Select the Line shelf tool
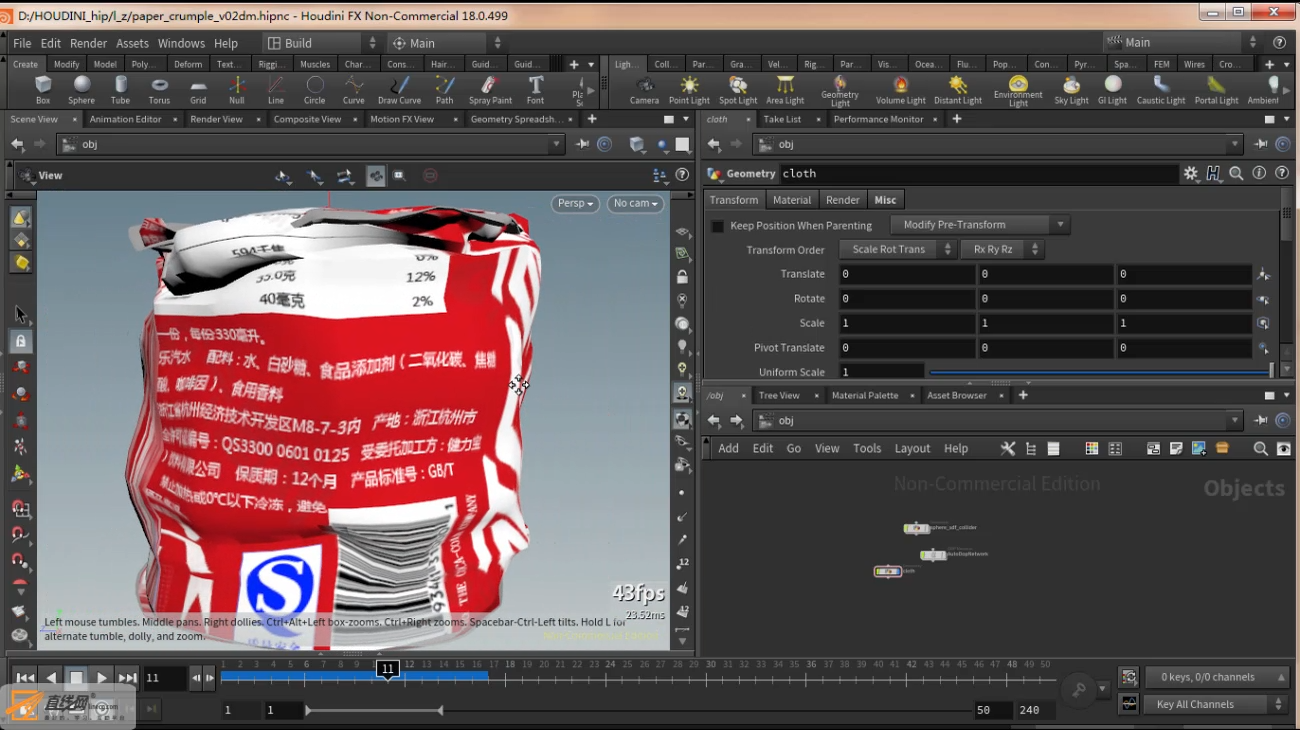This screenshot has width=1300, height=730. pyautogui.click(x=276, y=90)
